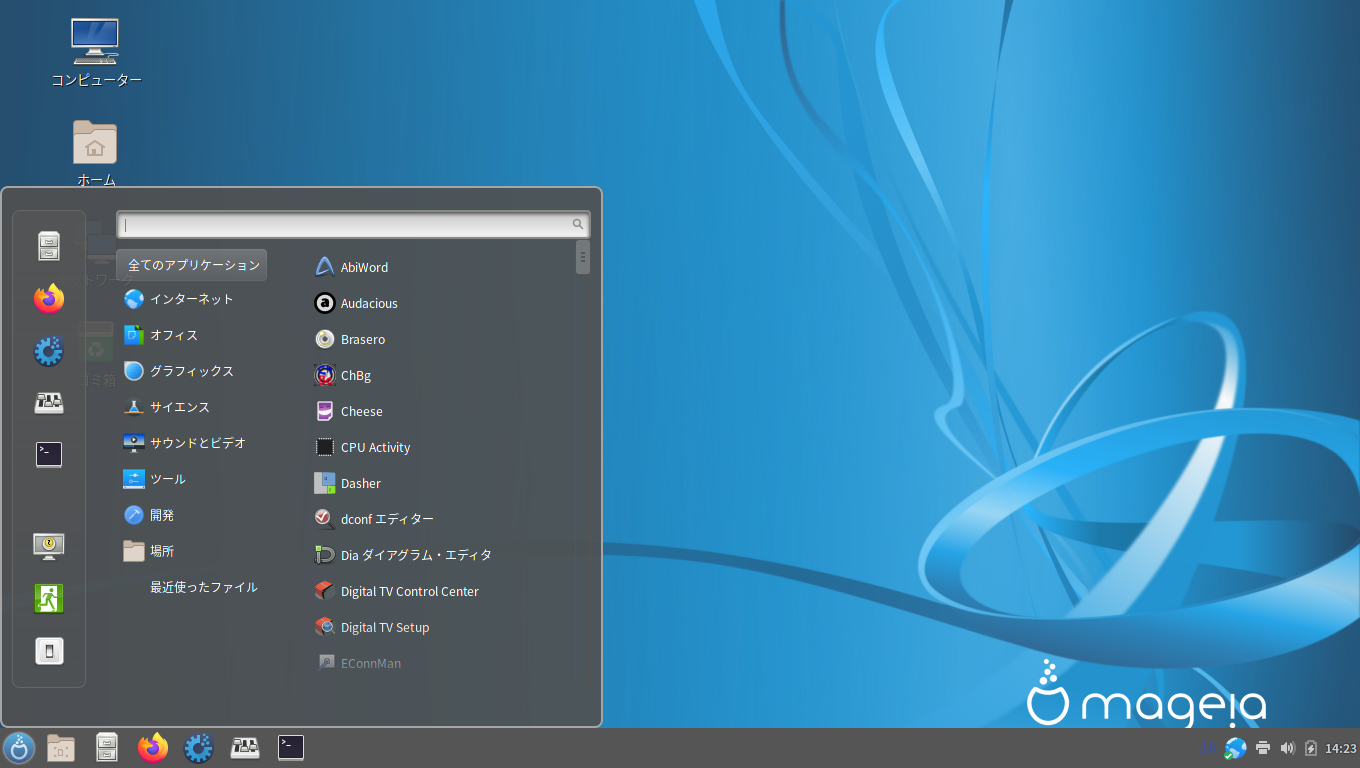The image size is (1360, 768).
Task: Select 全てのアプリケーション category
Action: tap(192, 265)
